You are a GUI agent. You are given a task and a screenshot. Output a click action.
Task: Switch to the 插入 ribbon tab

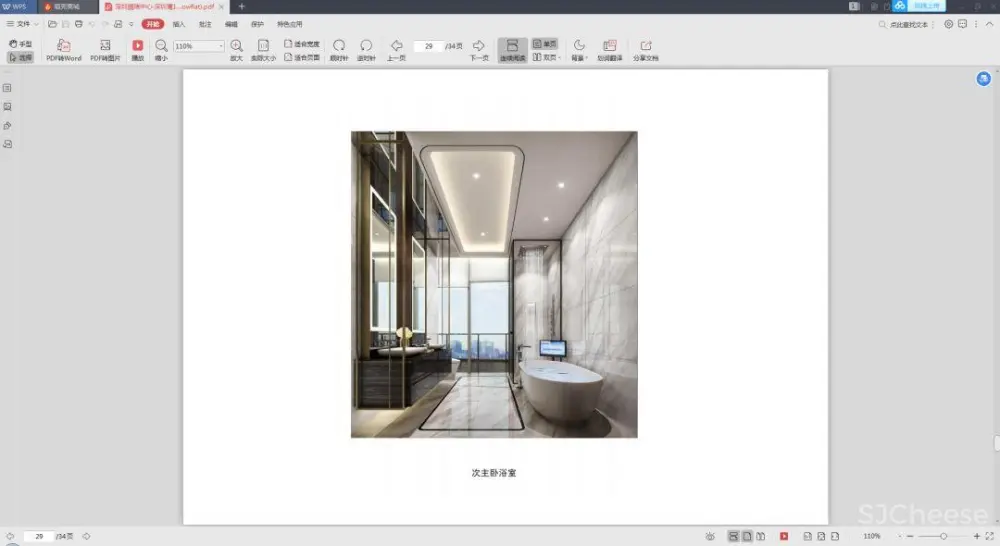pos(179,24)
